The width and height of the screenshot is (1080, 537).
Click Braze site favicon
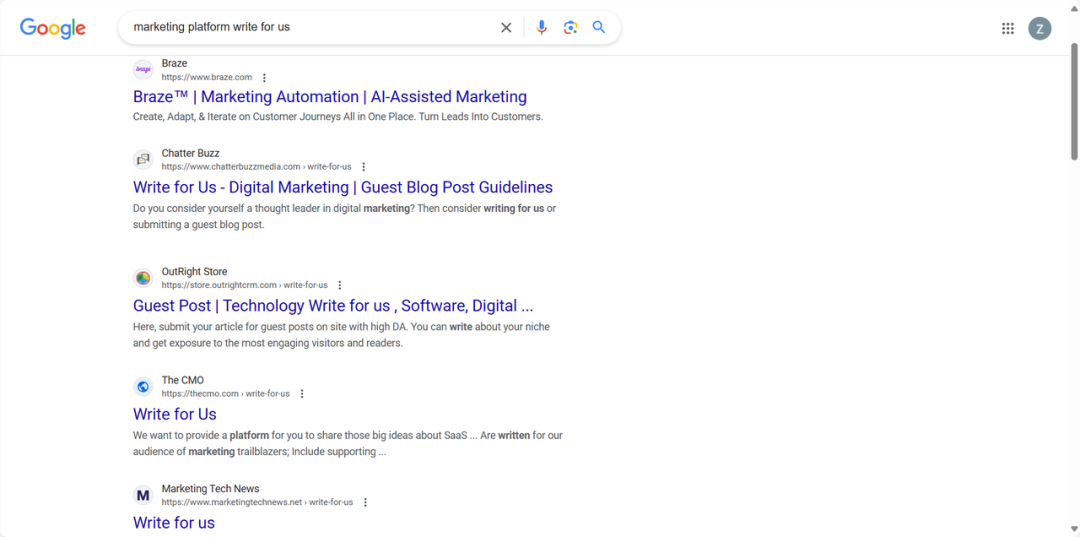(x=143, y=70)
